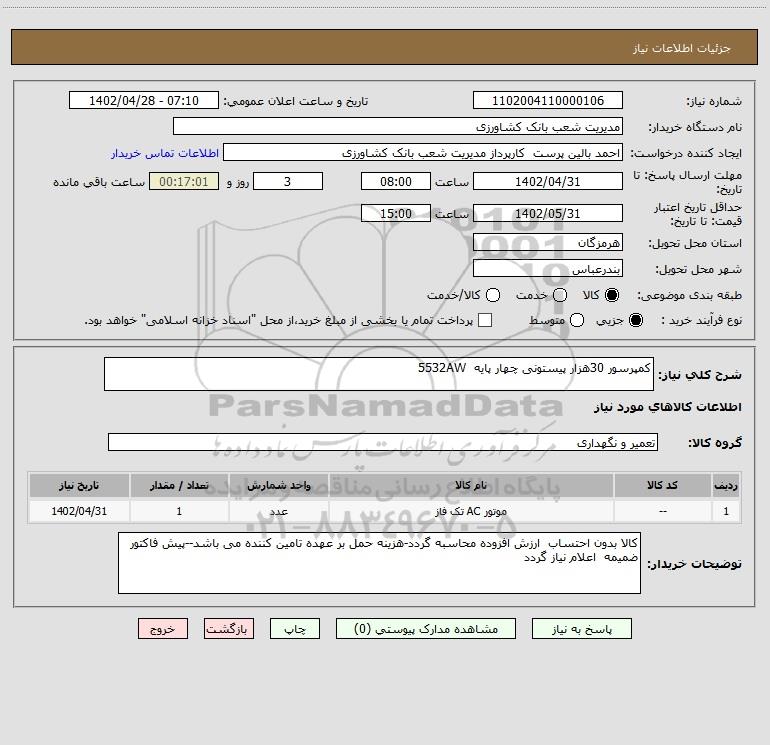Toggle the اسناد خزانه اسلامی payment checkbox
The width and height of the screenshot is (770, 745).
coord(485,320)
